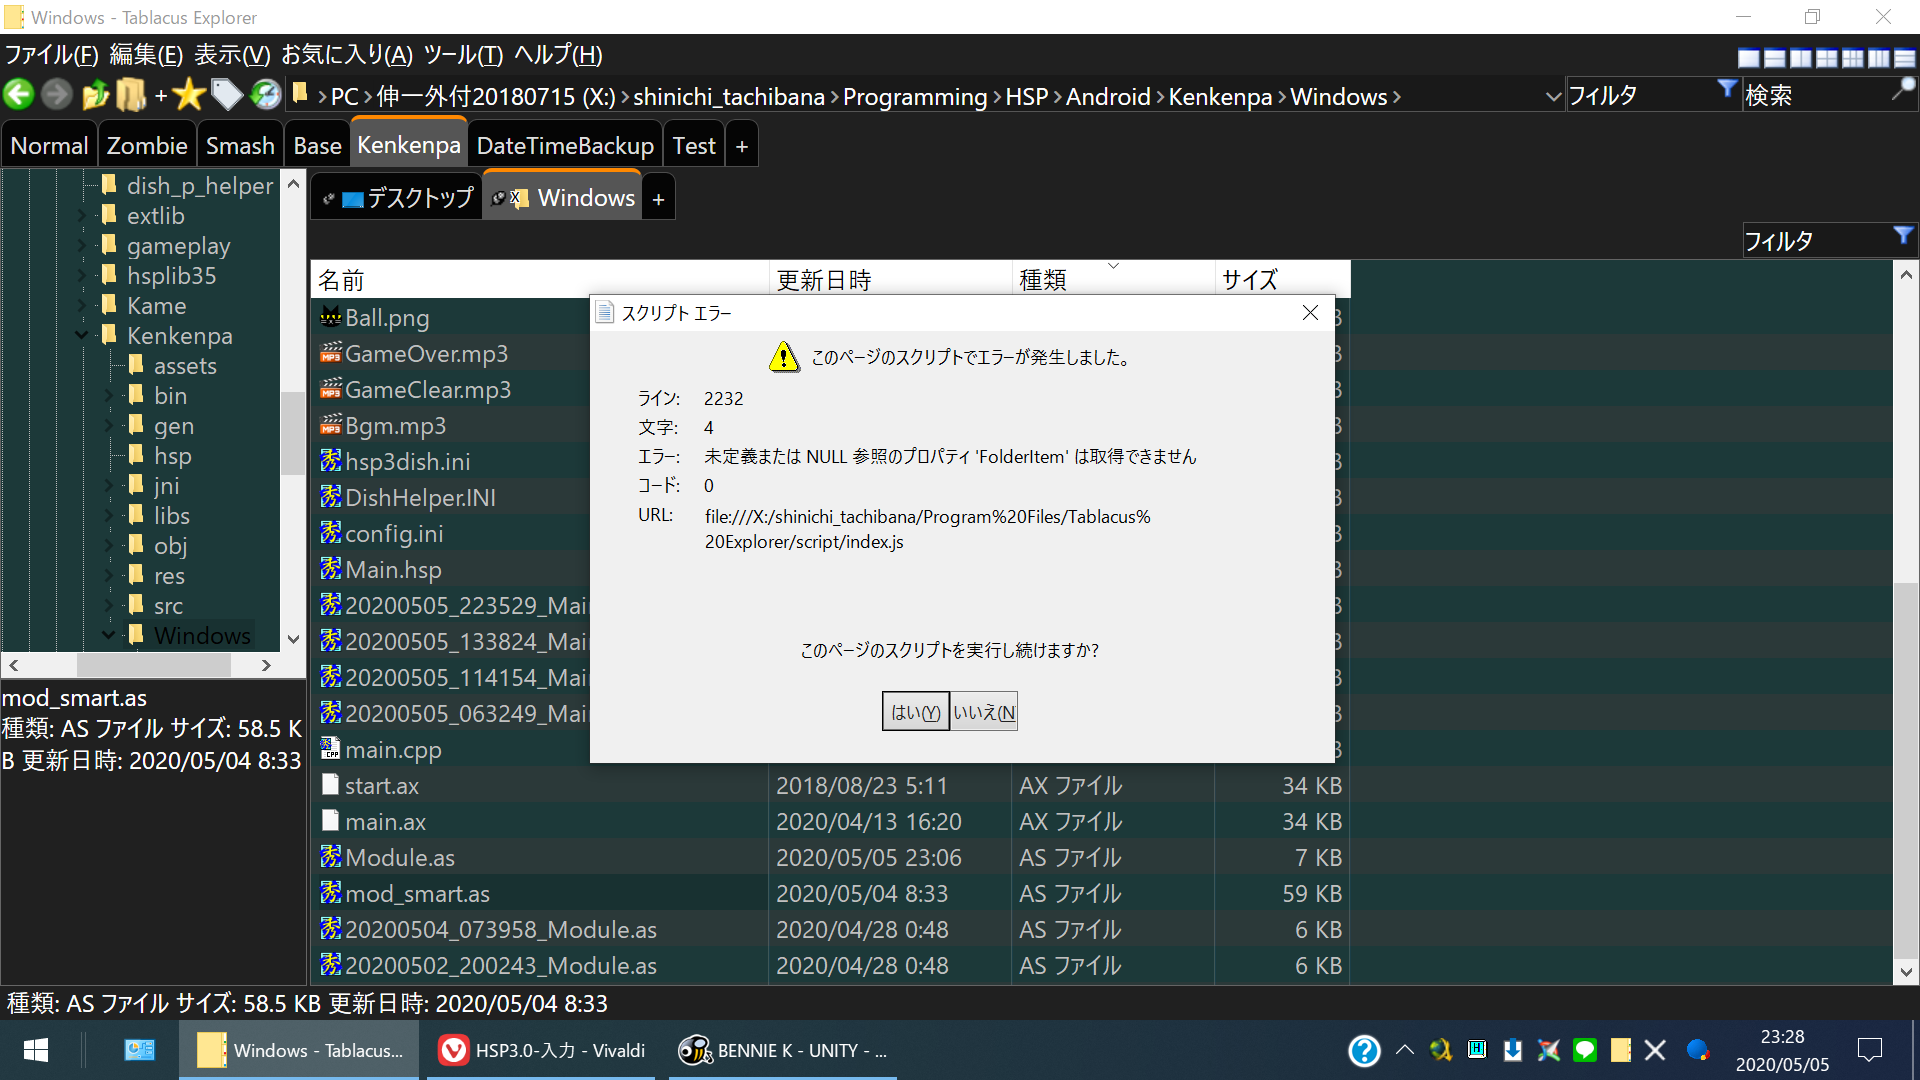Open the ツール(T) menu
The width and height of the screenshot is (1920, 1080).
pyautogui.click(x=462, y=55)
